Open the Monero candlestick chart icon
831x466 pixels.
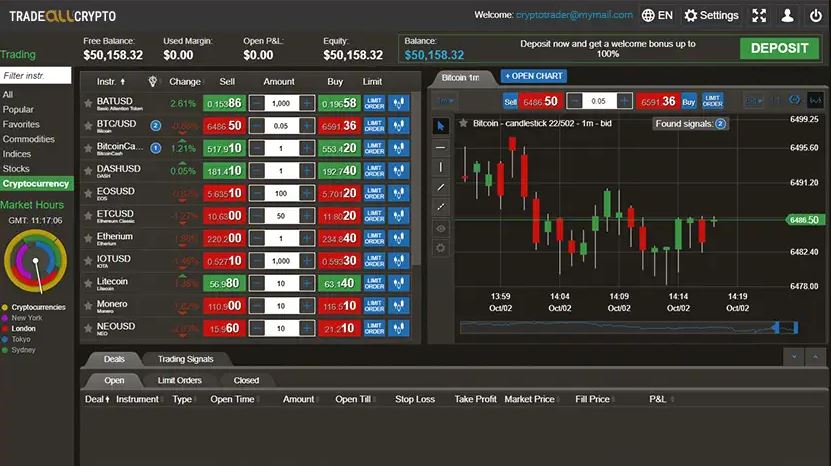(x=399, y=306)
